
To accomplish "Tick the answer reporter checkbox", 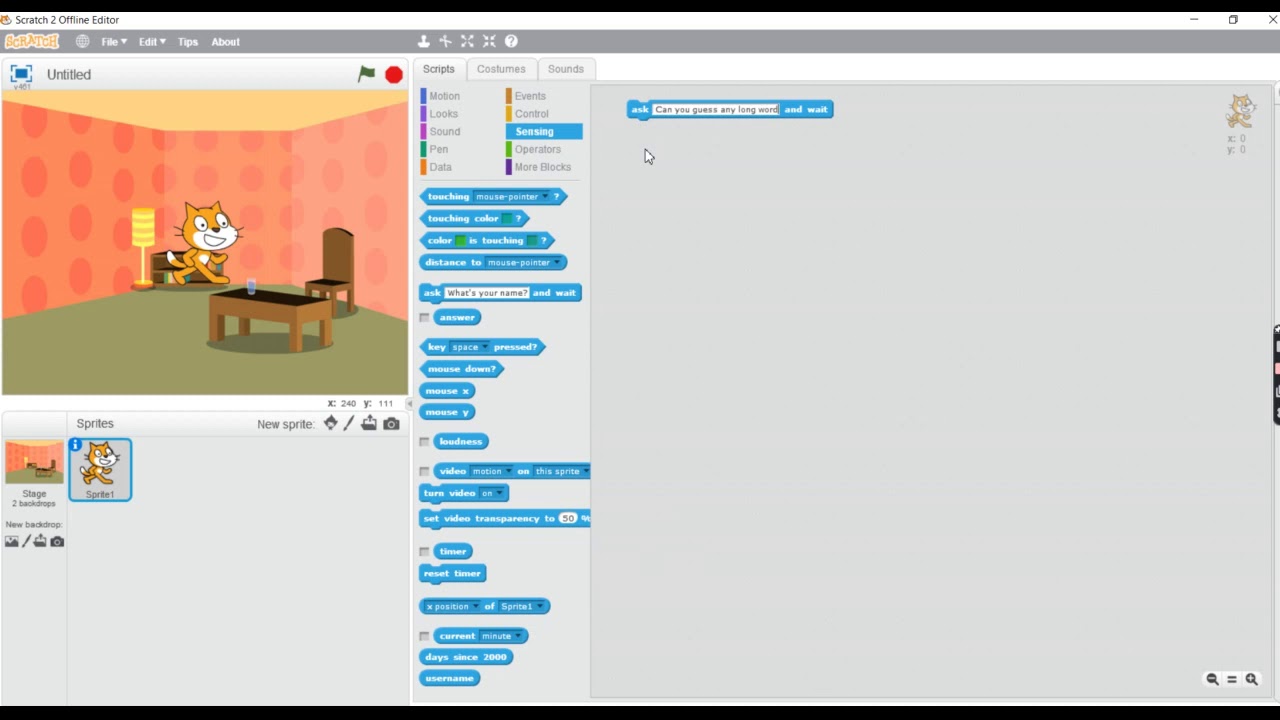I will coord(424,317).
